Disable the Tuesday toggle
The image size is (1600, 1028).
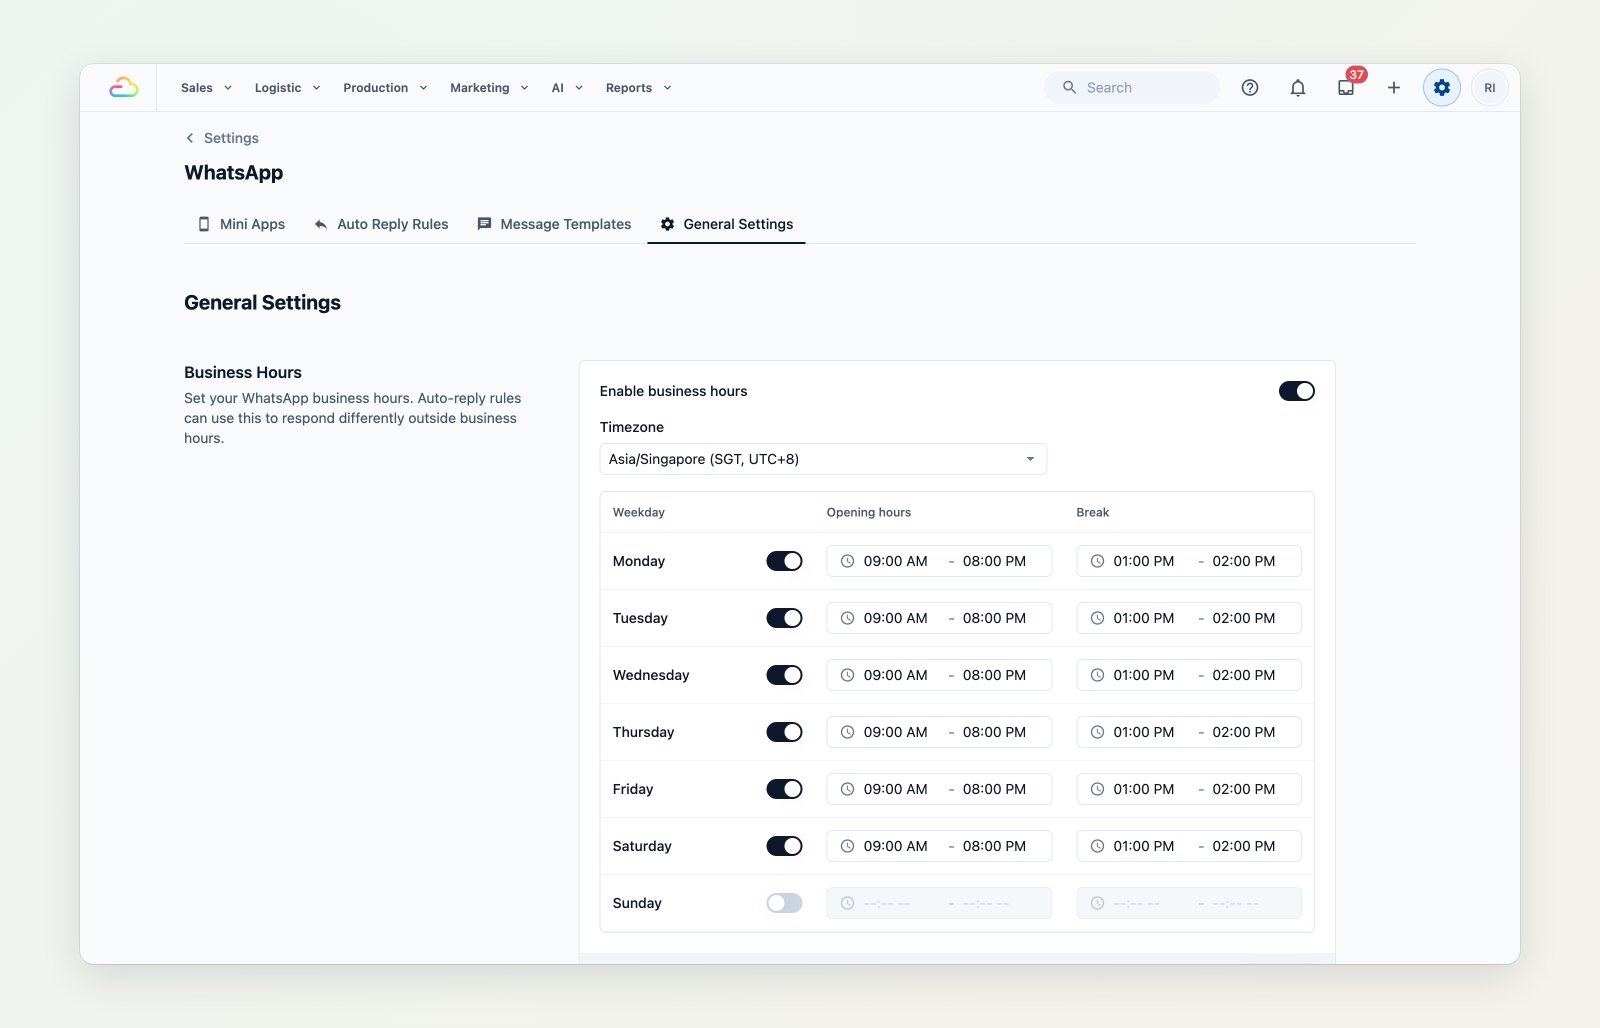[x=785, y=618]
